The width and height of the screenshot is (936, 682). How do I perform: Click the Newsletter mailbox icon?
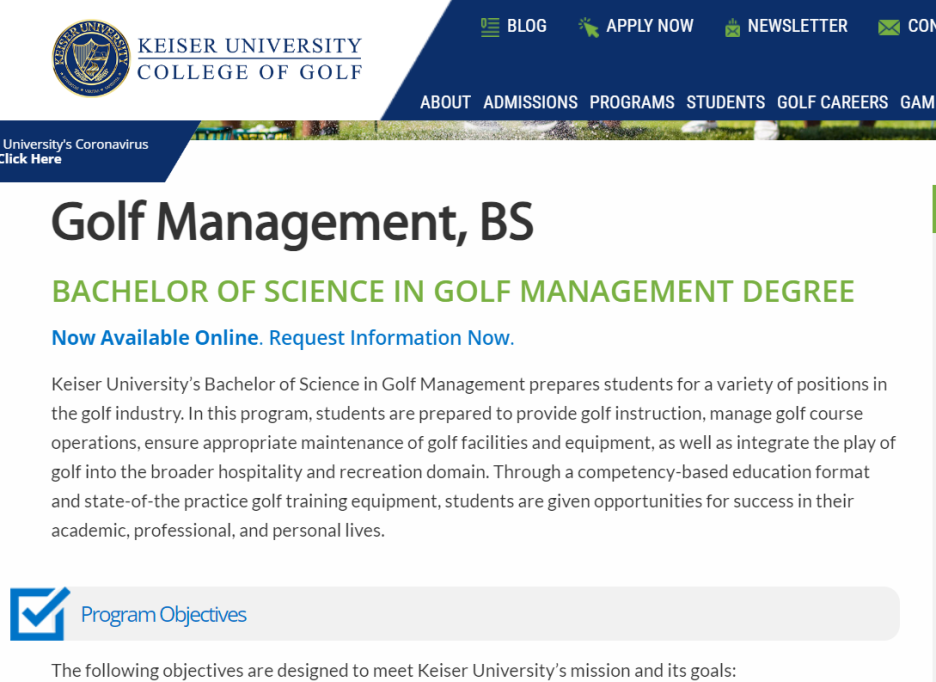tap(732, 27)
